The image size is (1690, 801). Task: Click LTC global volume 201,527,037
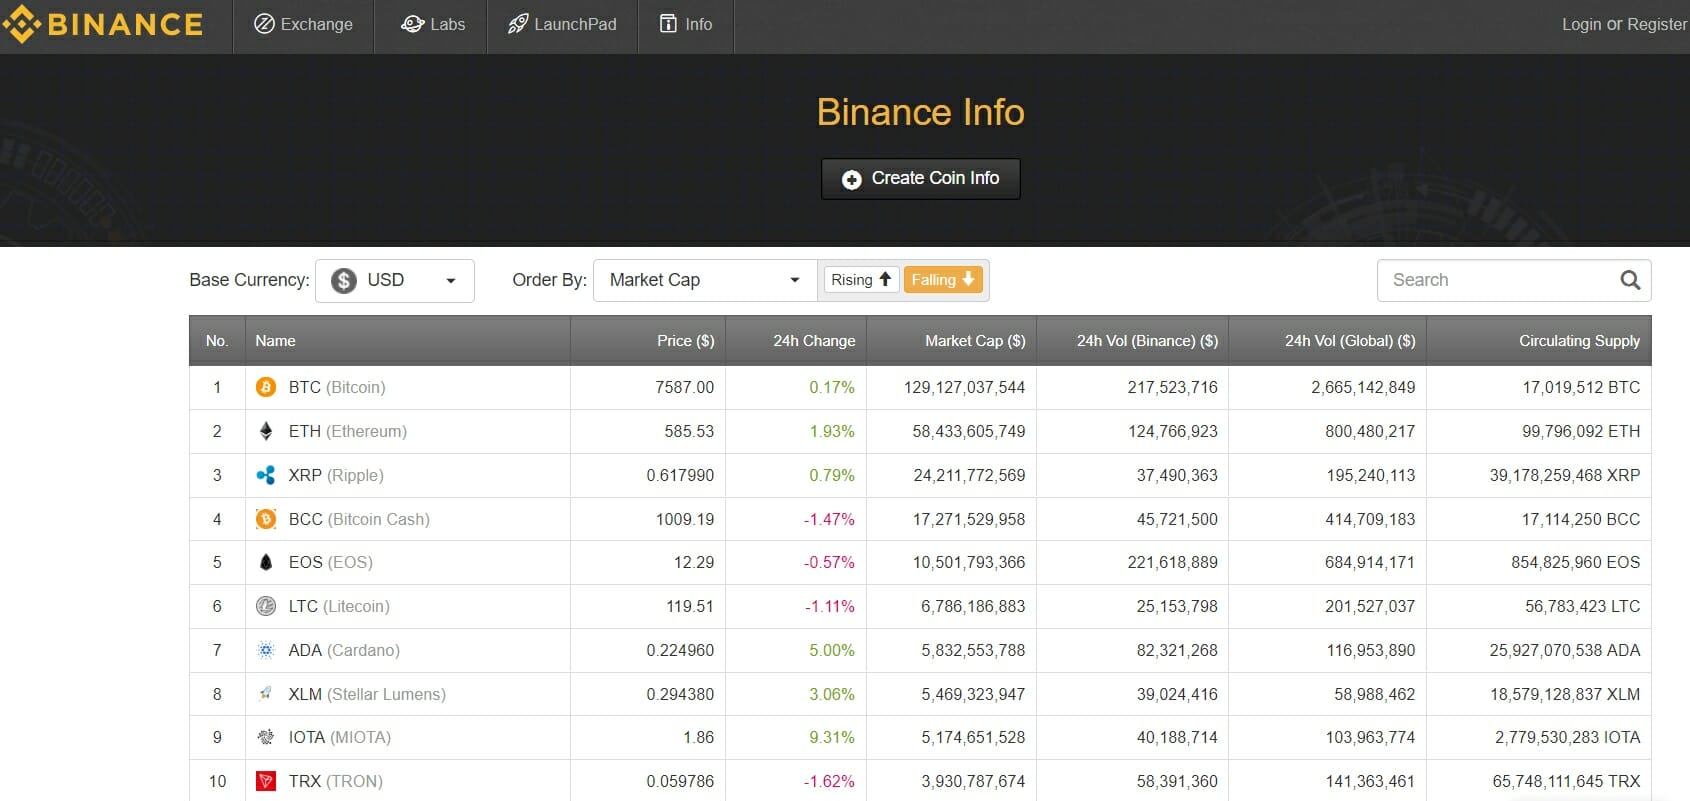tap(1370, 606)
